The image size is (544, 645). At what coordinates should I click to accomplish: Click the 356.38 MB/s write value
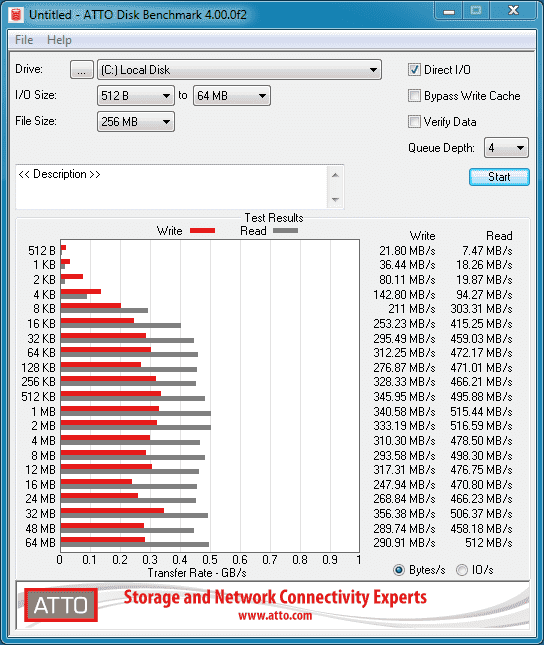404,513
